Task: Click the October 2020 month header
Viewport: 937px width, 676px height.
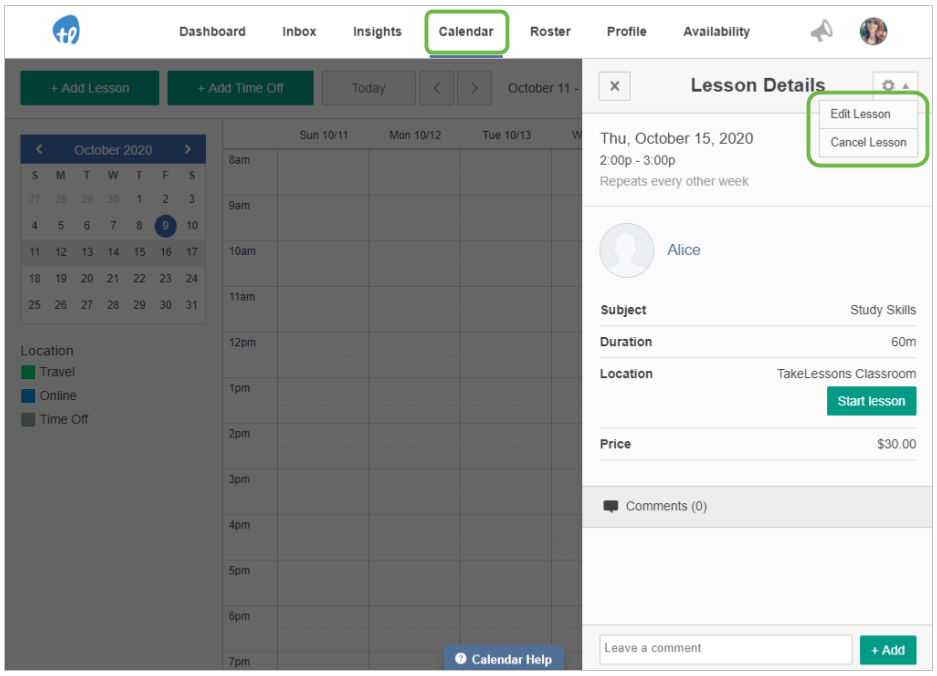Action: 113,150
